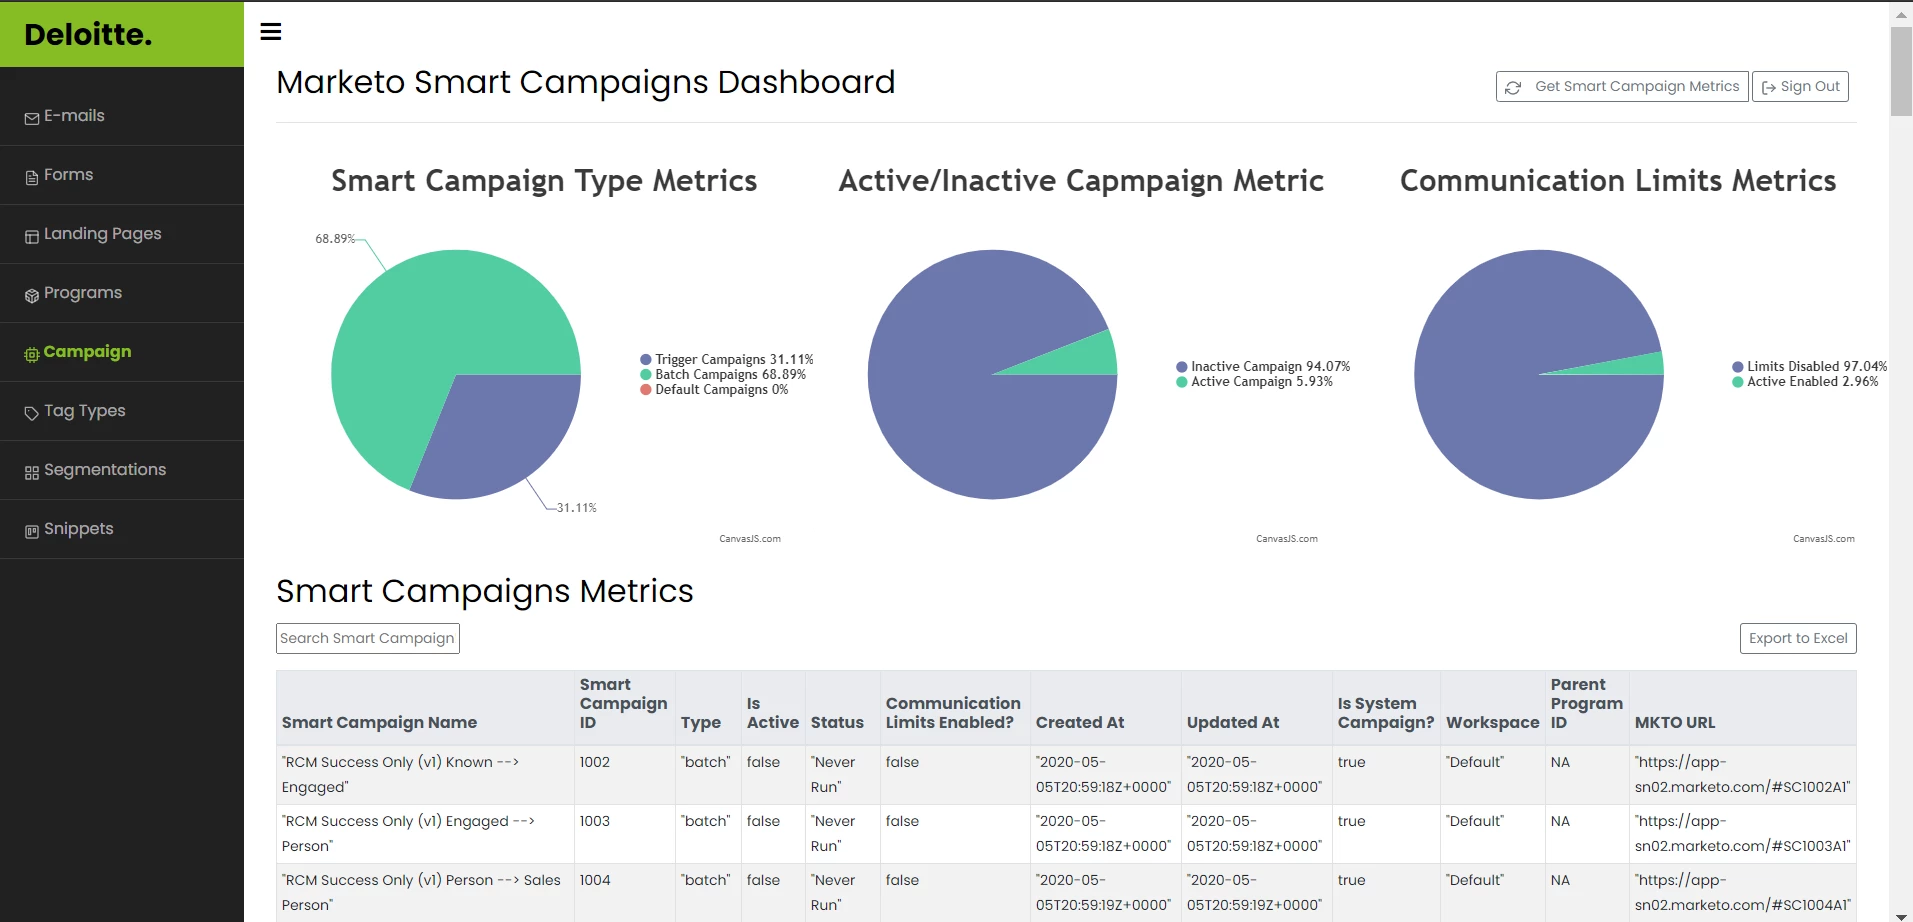Click the page vertical scrollbar thumb
Viewport: 1913px width, 922px height.
pos(1901,70)
